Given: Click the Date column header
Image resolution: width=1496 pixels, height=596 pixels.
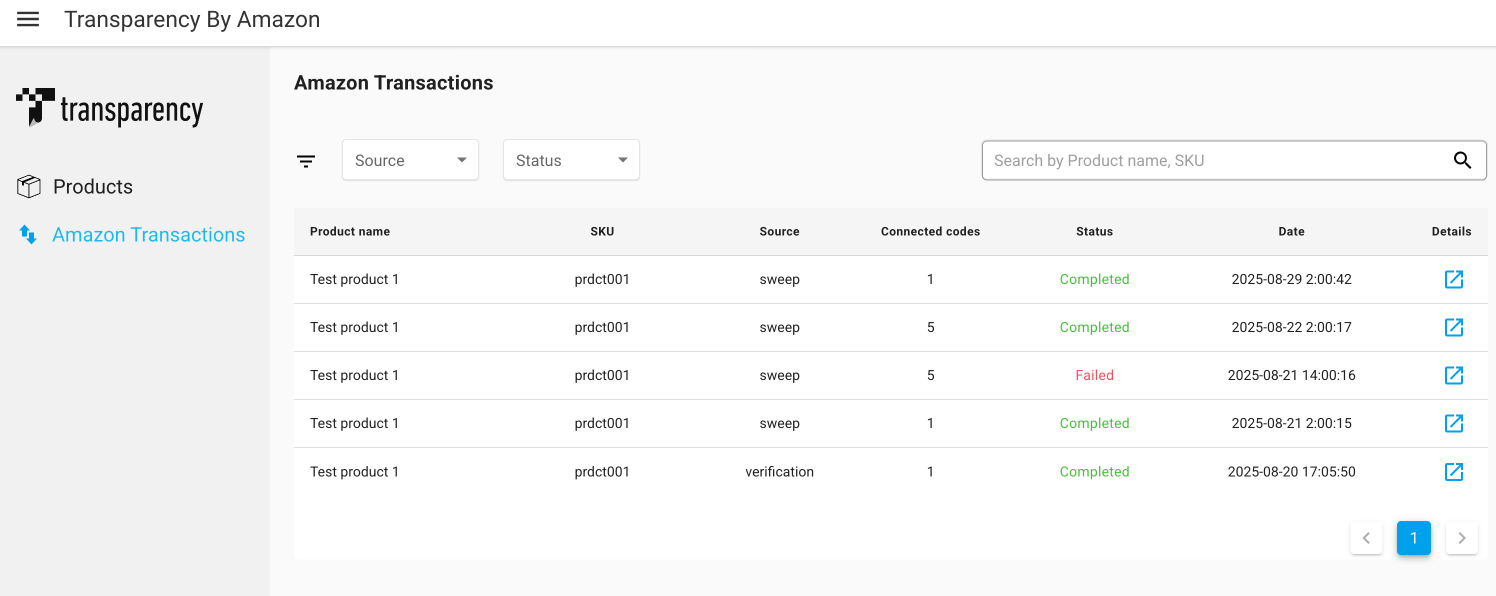Looking at the screenshot, I should [x=1291, y=231].
